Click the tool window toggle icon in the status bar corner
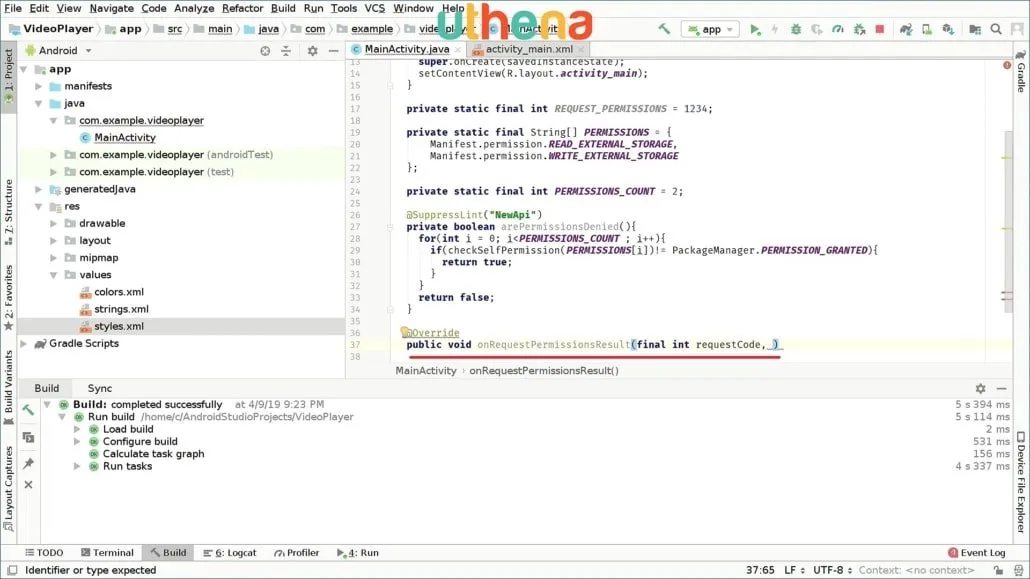Viewport: 1030px width, 579px height. [x=12, y=570]
